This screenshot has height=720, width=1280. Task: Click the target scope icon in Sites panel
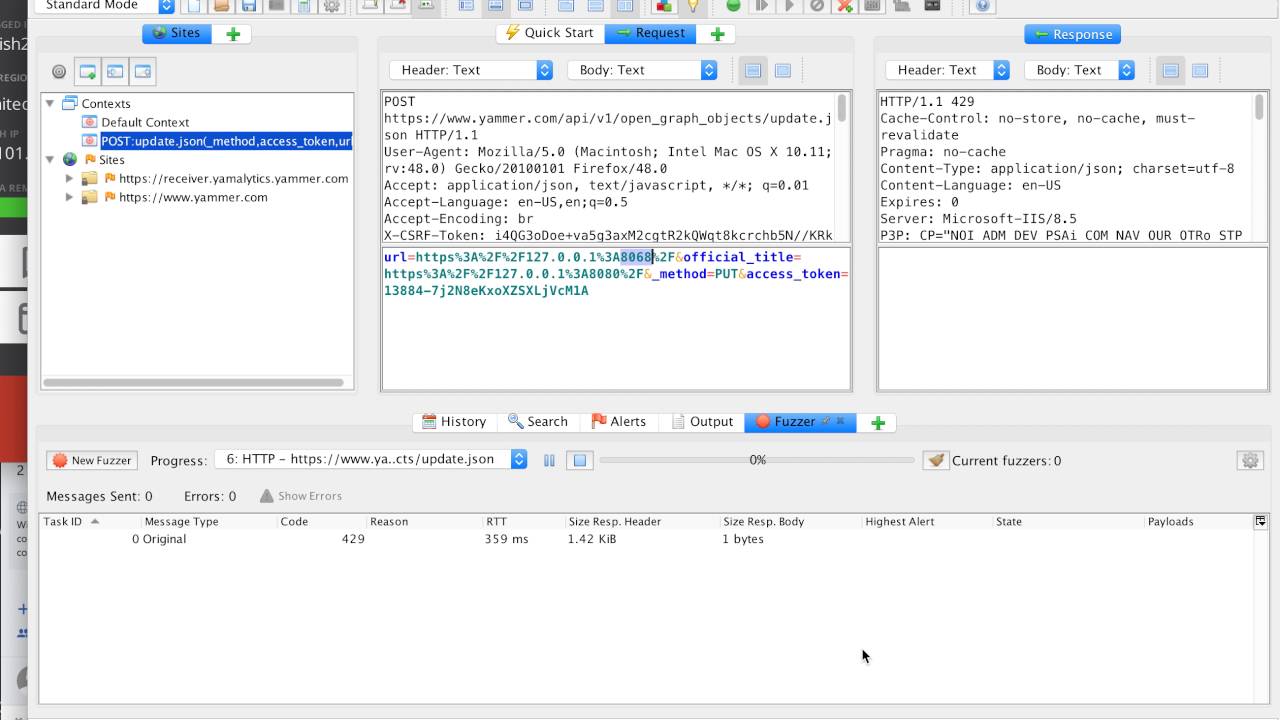[59, 71]
